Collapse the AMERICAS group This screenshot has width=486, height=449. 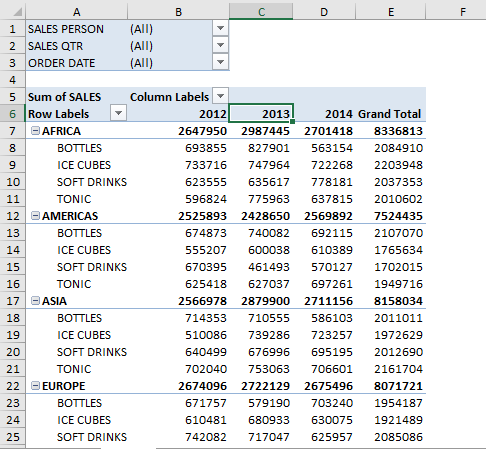click(35, 216)
